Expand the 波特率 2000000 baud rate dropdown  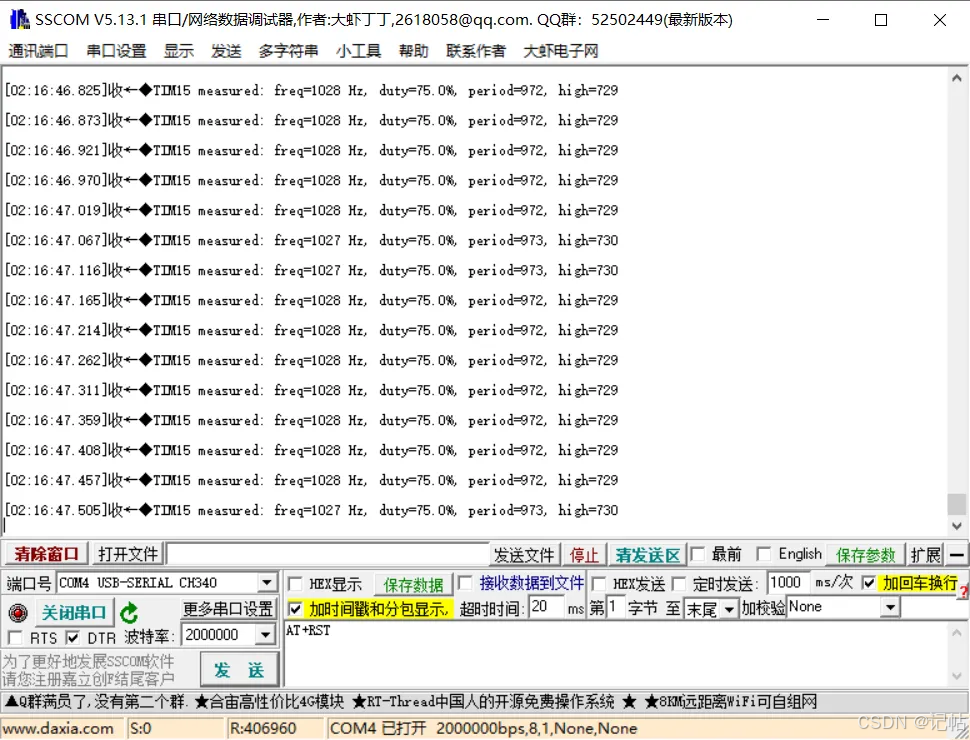click(265, 635)
